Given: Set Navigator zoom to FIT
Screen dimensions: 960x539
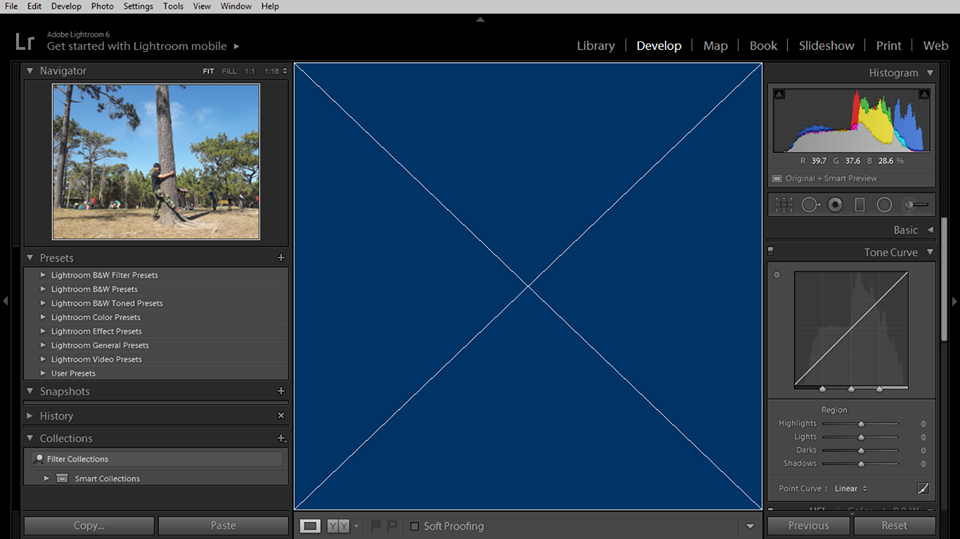Looking at the screenshot, I should [208, 71].
